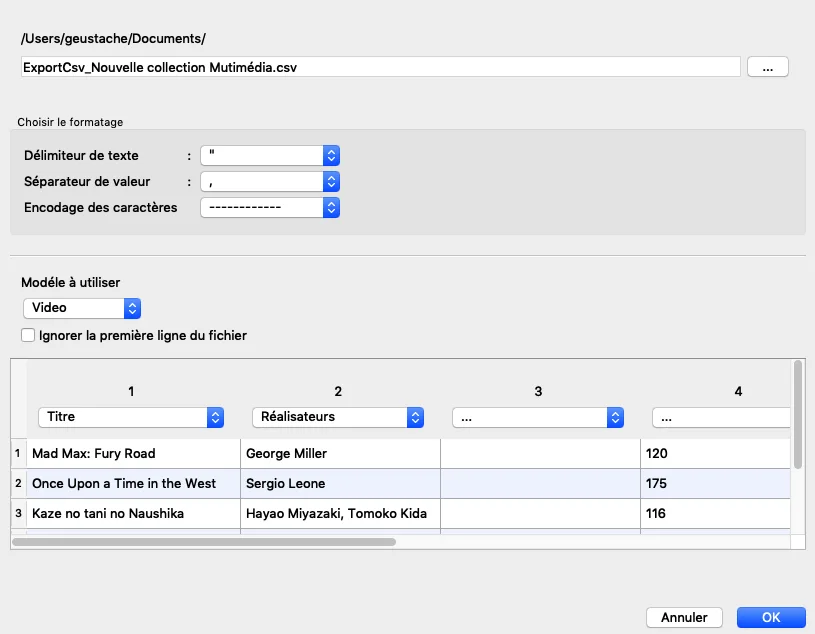Screen dimensions: 815x634
Task: Enable Ignorer la première ligne du fichier
Action: [29, 335]
